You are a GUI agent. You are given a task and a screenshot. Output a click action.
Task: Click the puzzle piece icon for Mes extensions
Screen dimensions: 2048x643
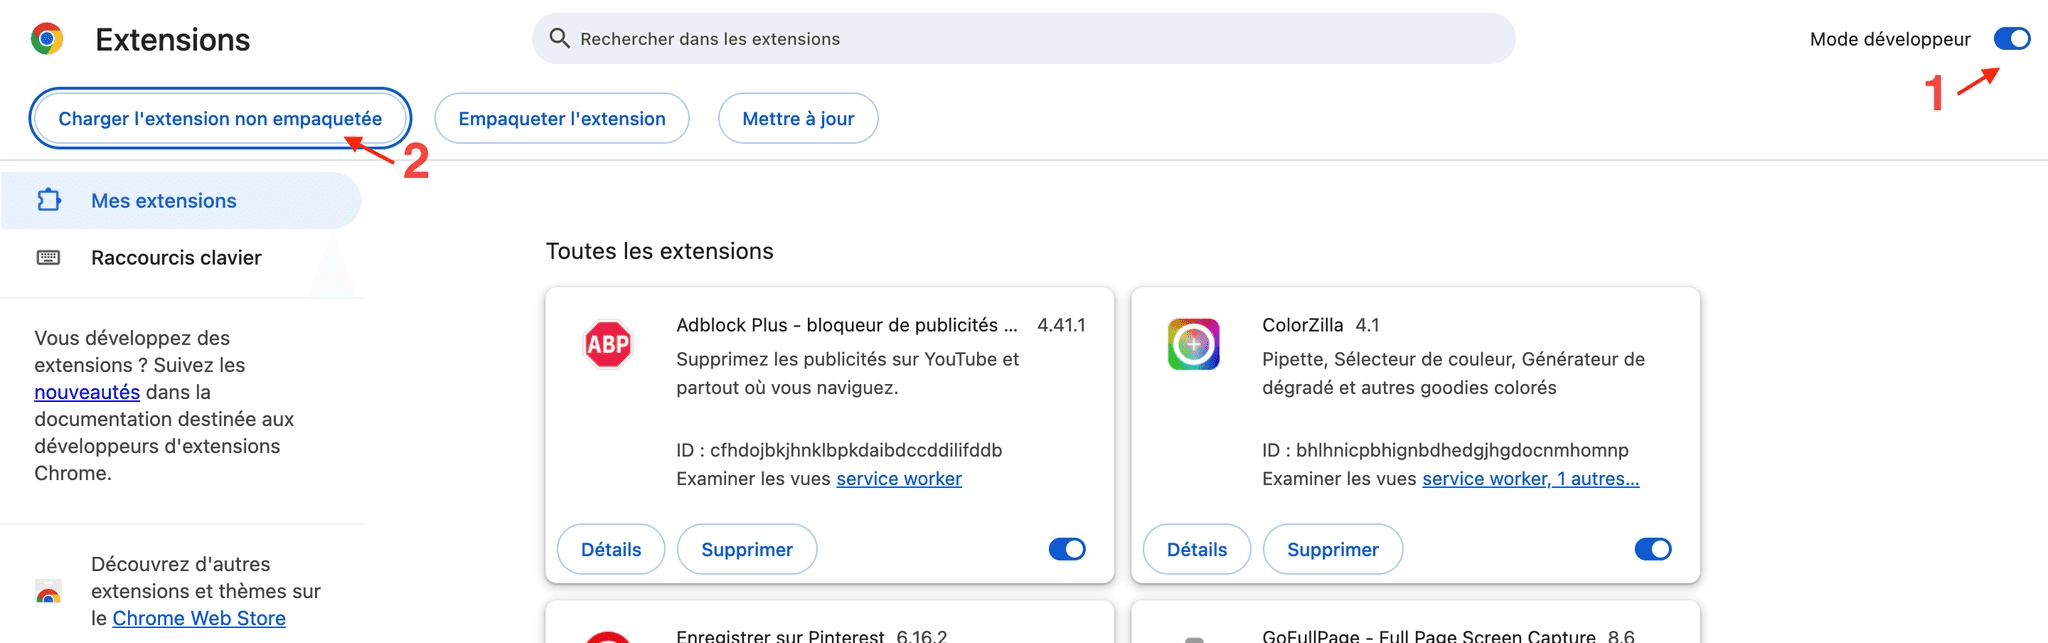tap(49, 200)
